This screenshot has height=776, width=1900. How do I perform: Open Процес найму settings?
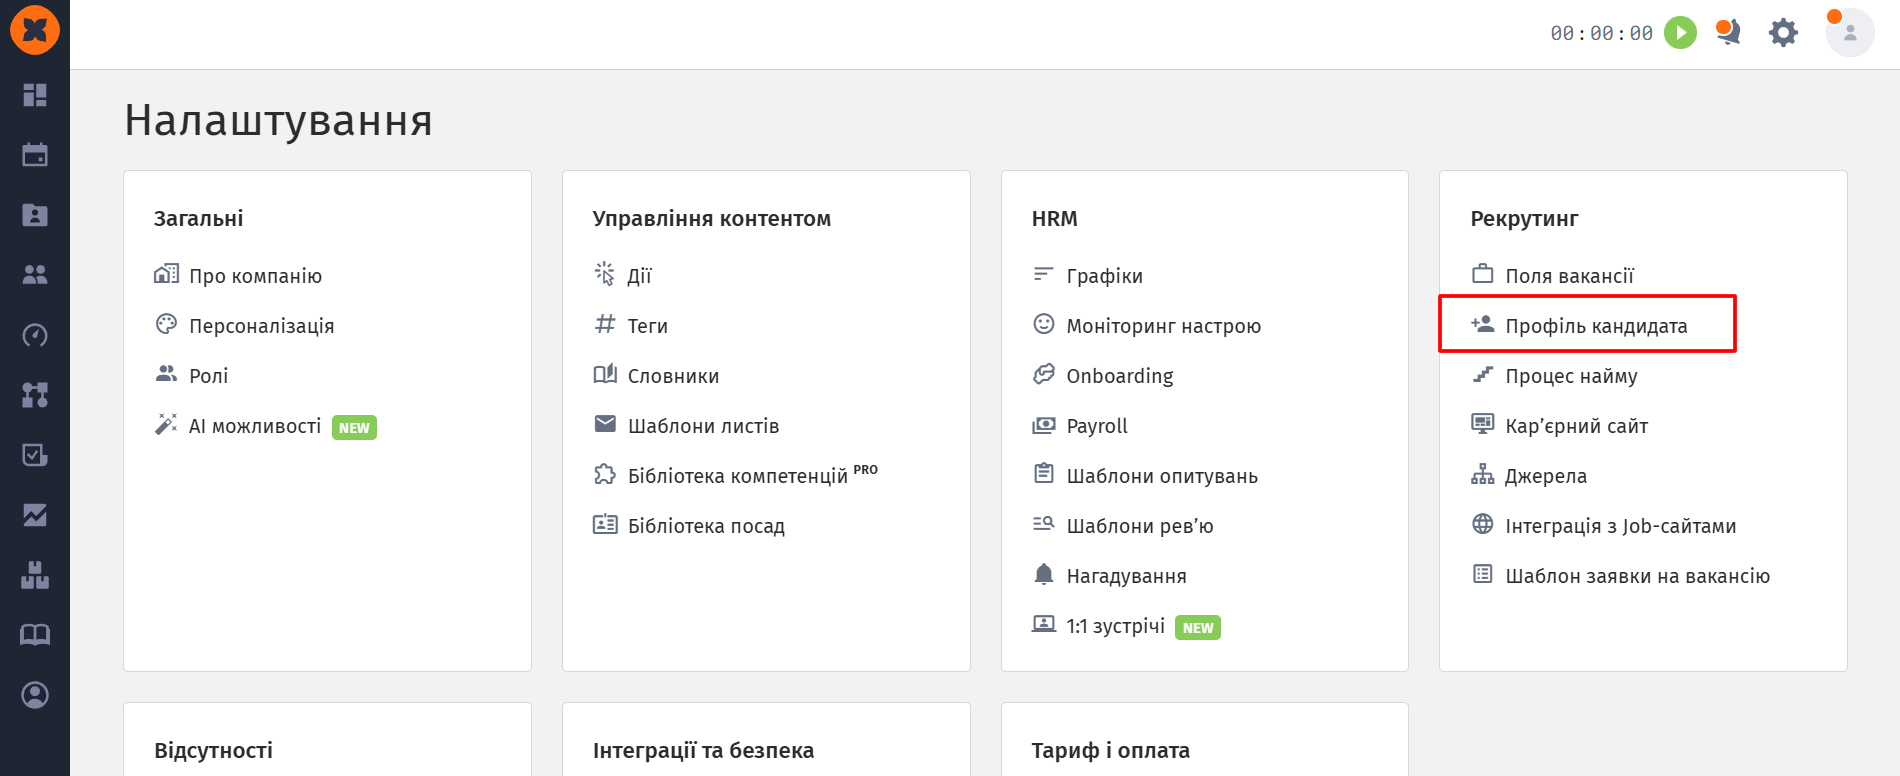point(1554,375)
